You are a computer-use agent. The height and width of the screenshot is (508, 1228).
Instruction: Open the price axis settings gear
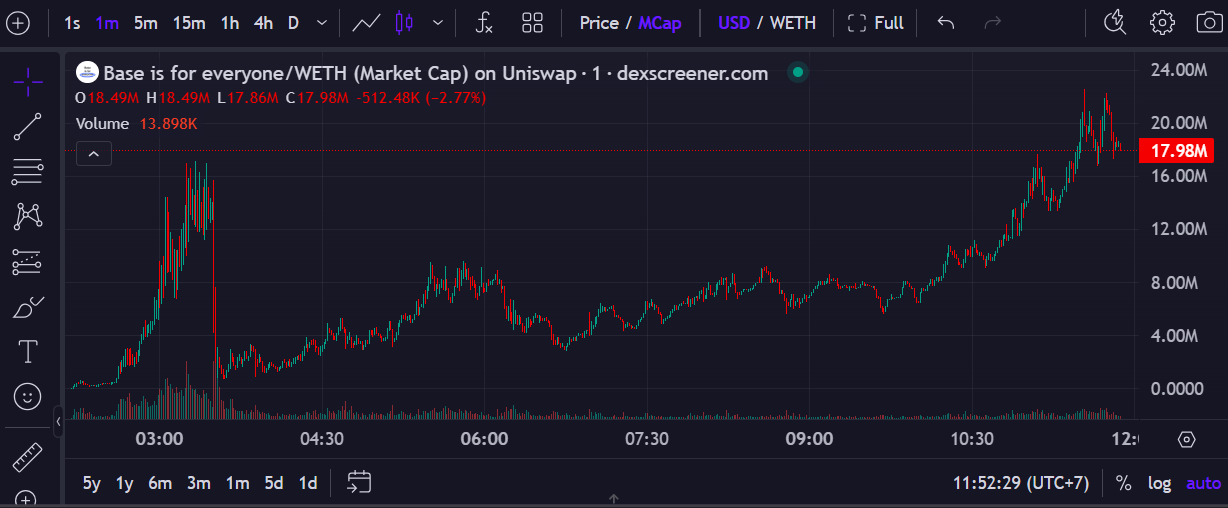coord(1187,439)
